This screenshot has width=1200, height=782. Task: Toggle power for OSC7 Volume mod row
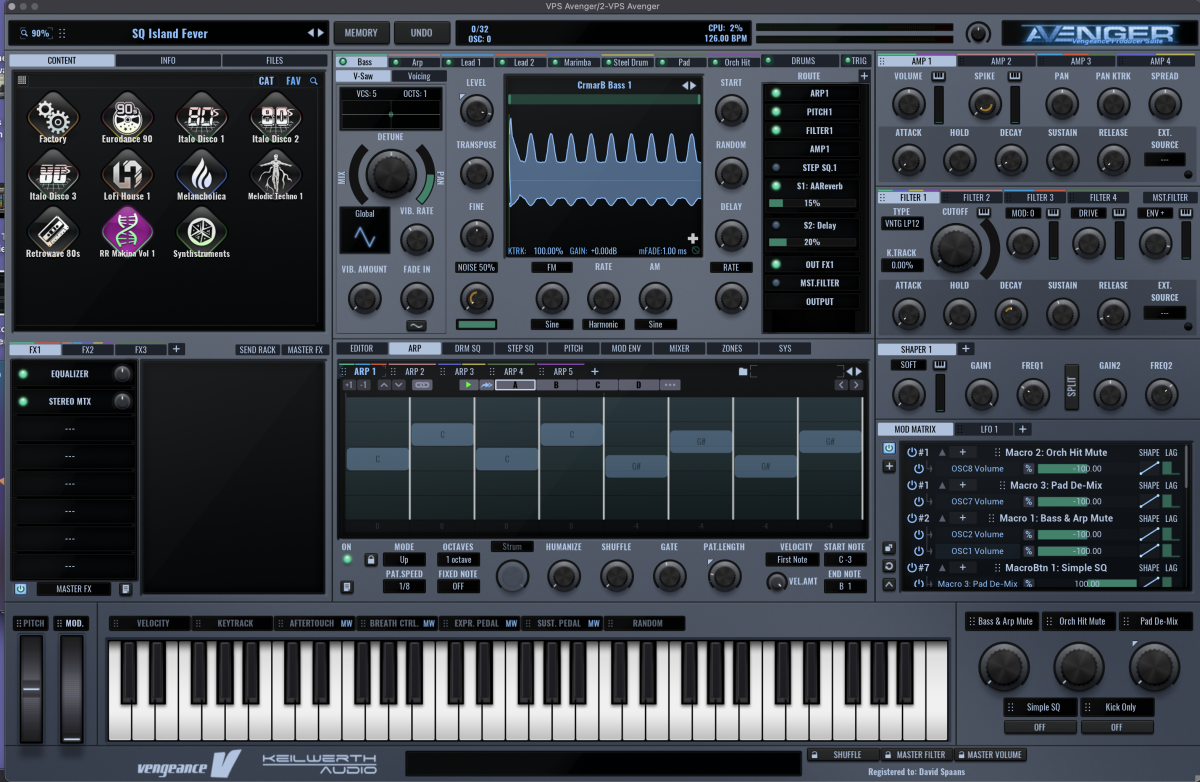tap(919, 501)
